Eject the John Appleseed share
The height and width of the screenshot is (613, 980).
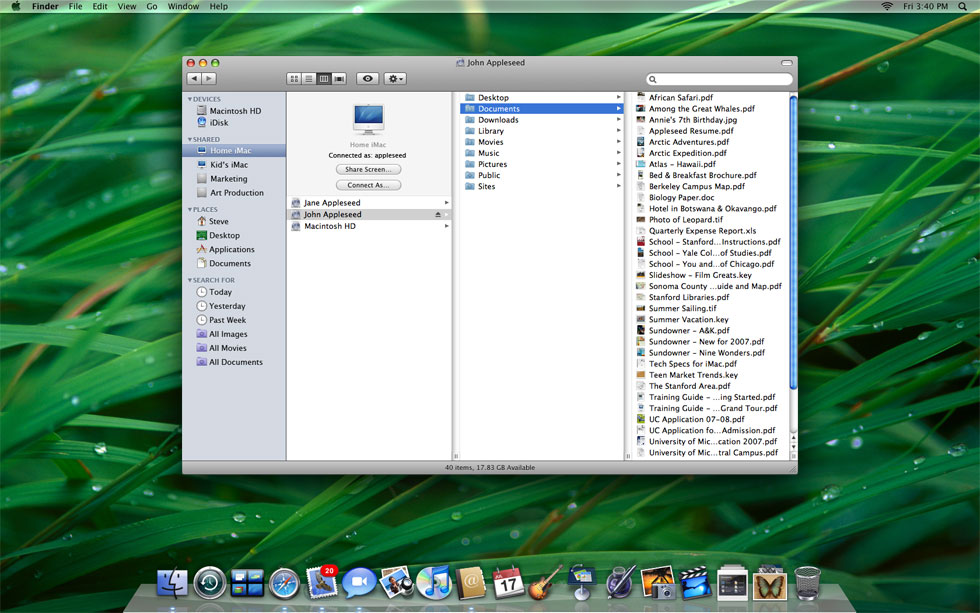438,214
